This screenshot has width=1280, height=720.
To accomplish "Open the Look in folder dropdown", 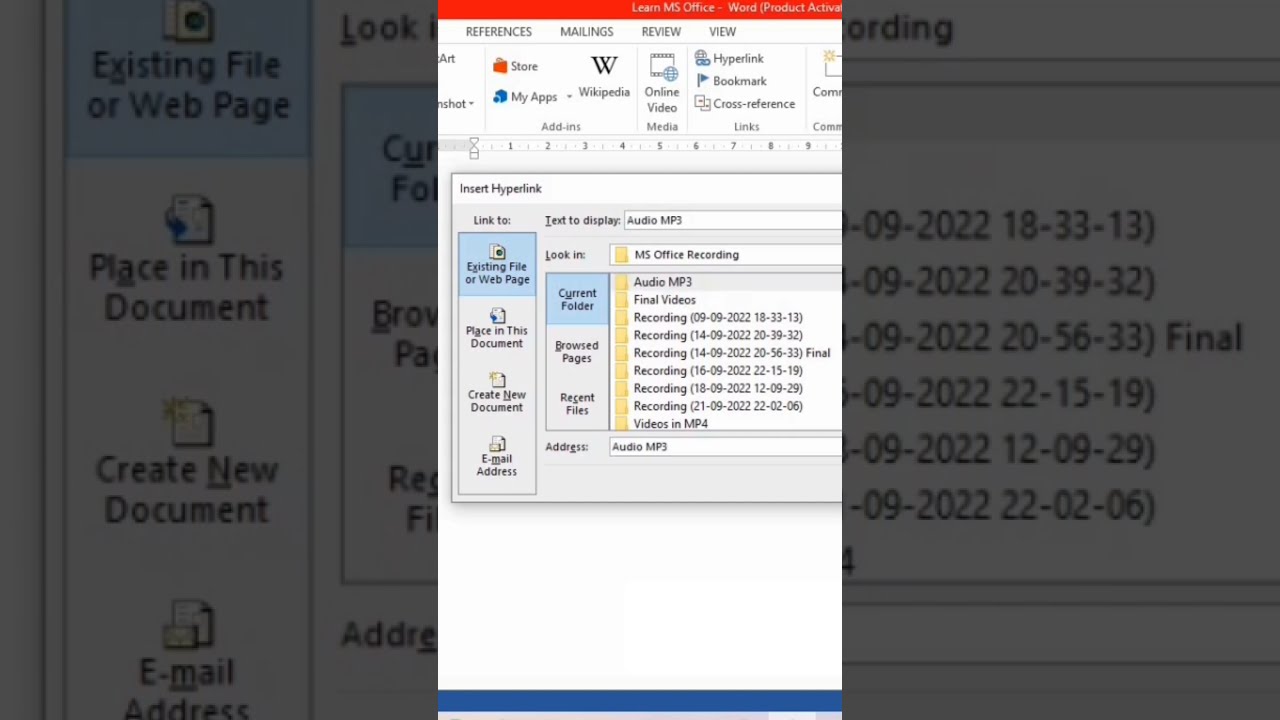I will (725, 255).
